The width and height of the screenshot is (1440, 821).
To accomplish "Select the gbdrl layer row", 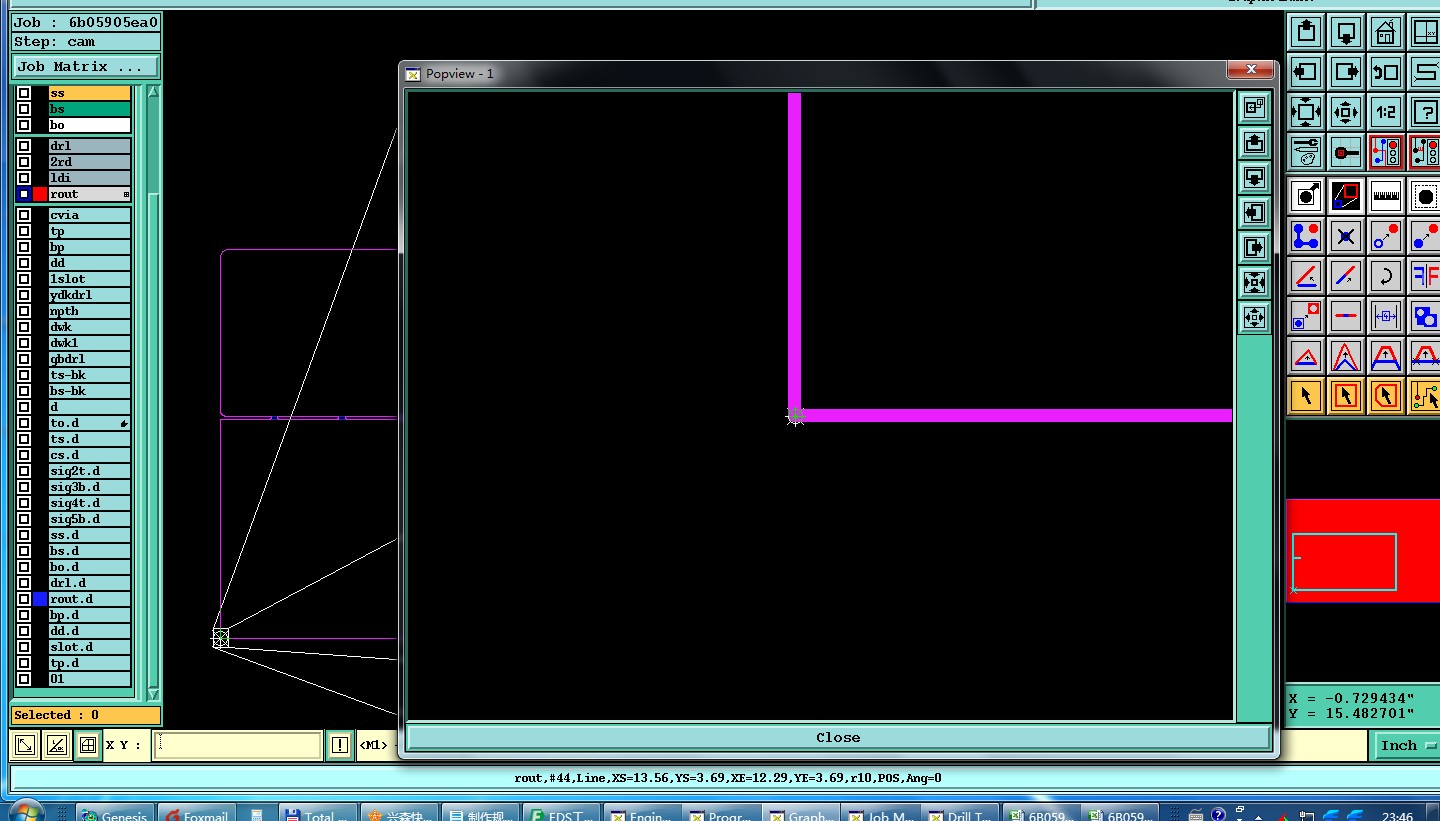I will [x=90, y=359].
